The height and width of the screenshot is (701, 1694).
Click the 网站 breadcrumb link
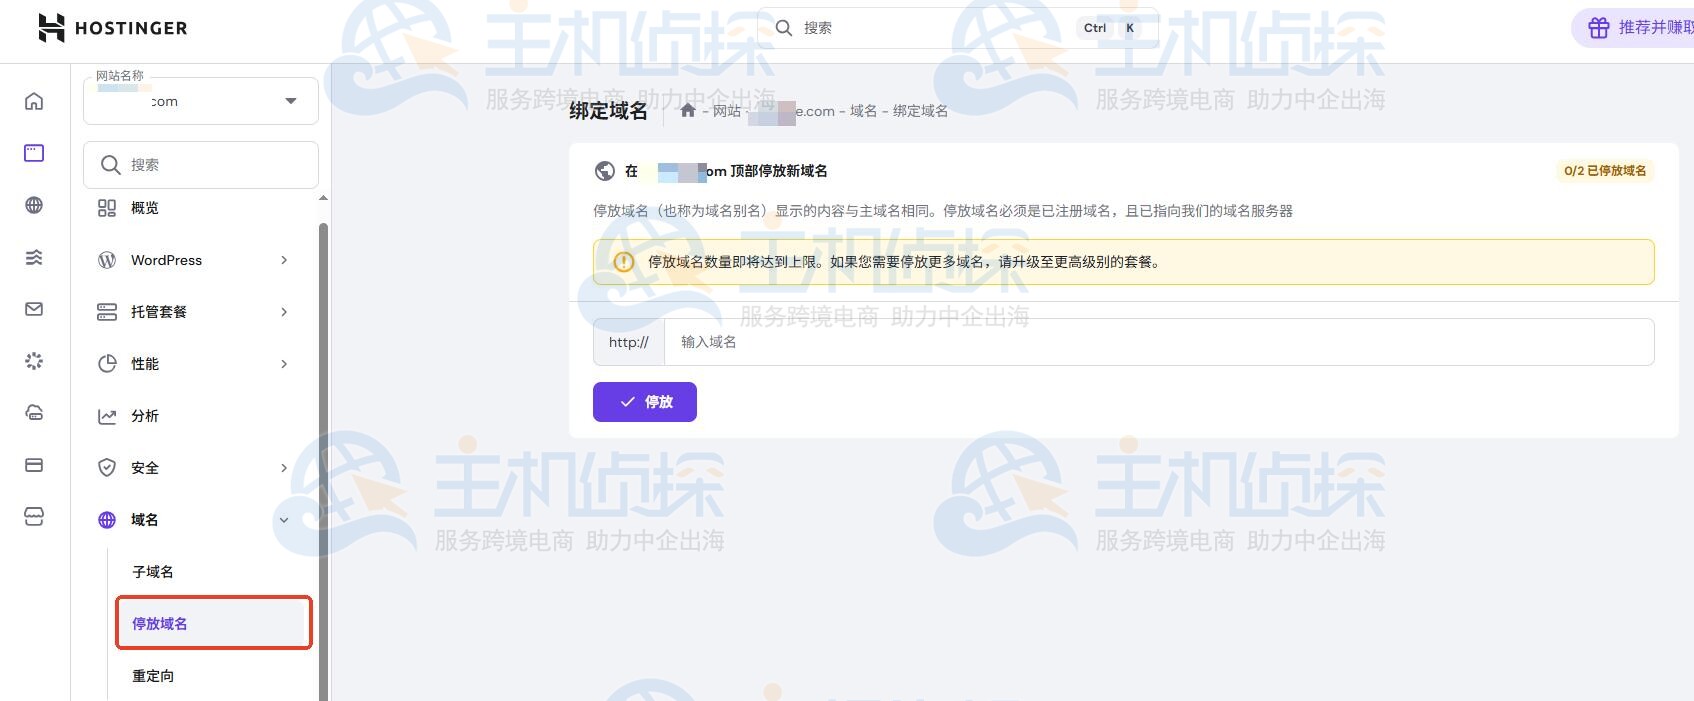[x=727, y=111]
